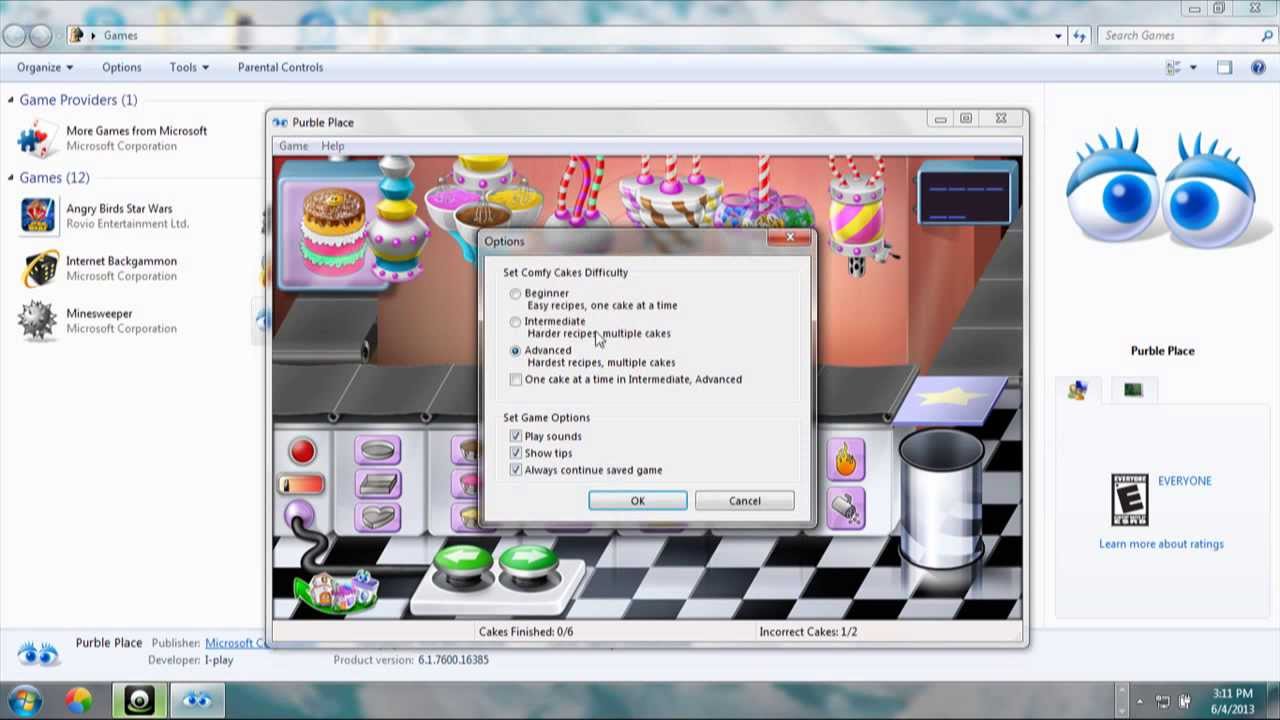Screen dimensions: 1280x720
Task: Close the Options dialog with X
Action: [x=790, y=238]
